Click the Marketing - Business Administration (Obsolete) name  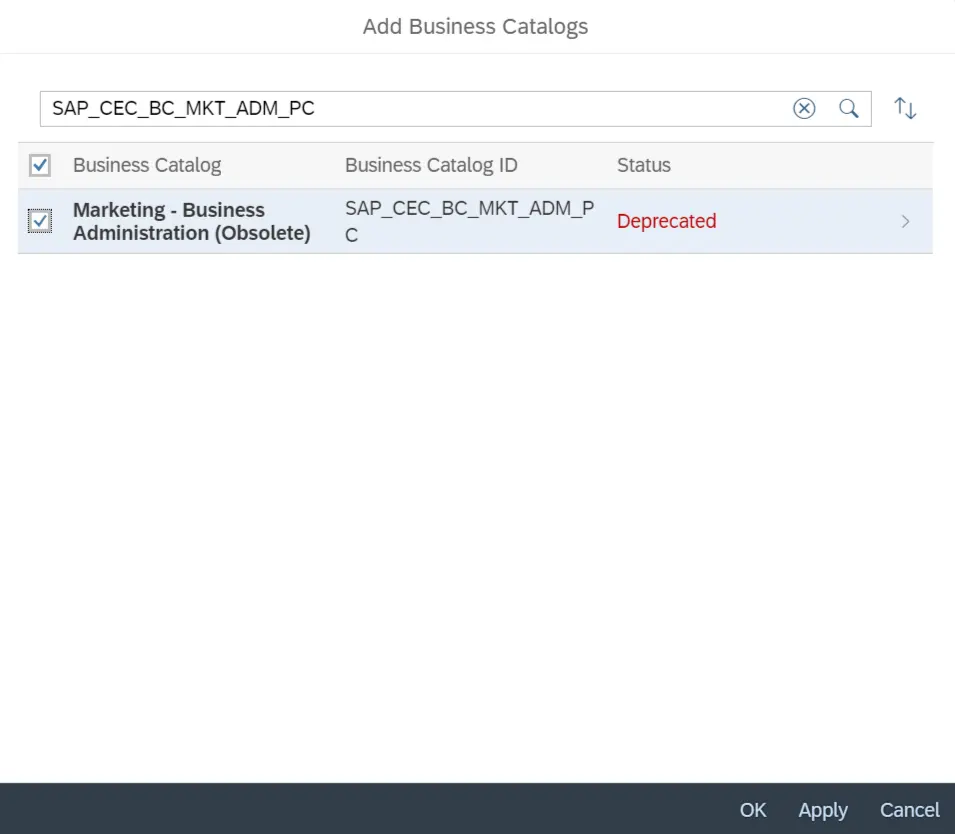coord(192,221)
